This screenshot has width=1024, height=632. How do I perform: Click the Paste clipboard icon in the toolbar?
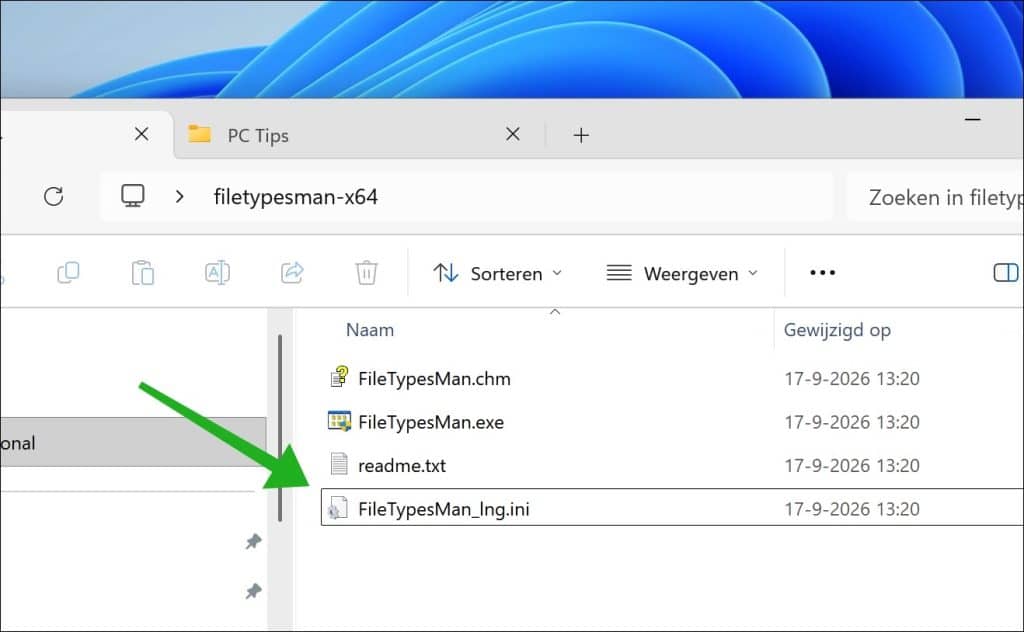[x=142, y=272]
